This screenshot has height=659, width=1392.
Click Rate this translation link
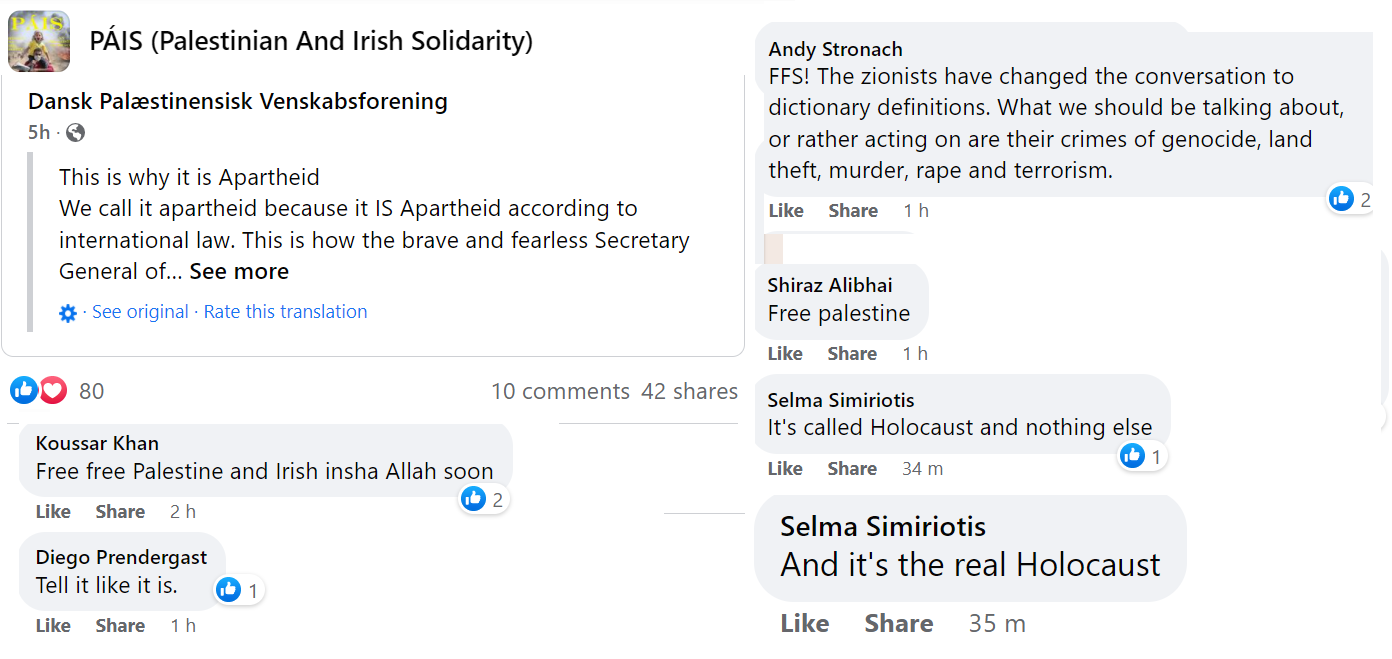coord(285,312)
